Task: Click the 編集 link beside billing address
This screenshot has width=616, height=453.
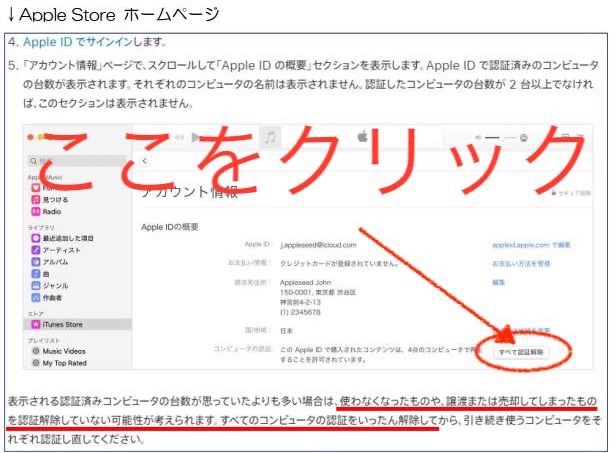Action: pos(498,282)
